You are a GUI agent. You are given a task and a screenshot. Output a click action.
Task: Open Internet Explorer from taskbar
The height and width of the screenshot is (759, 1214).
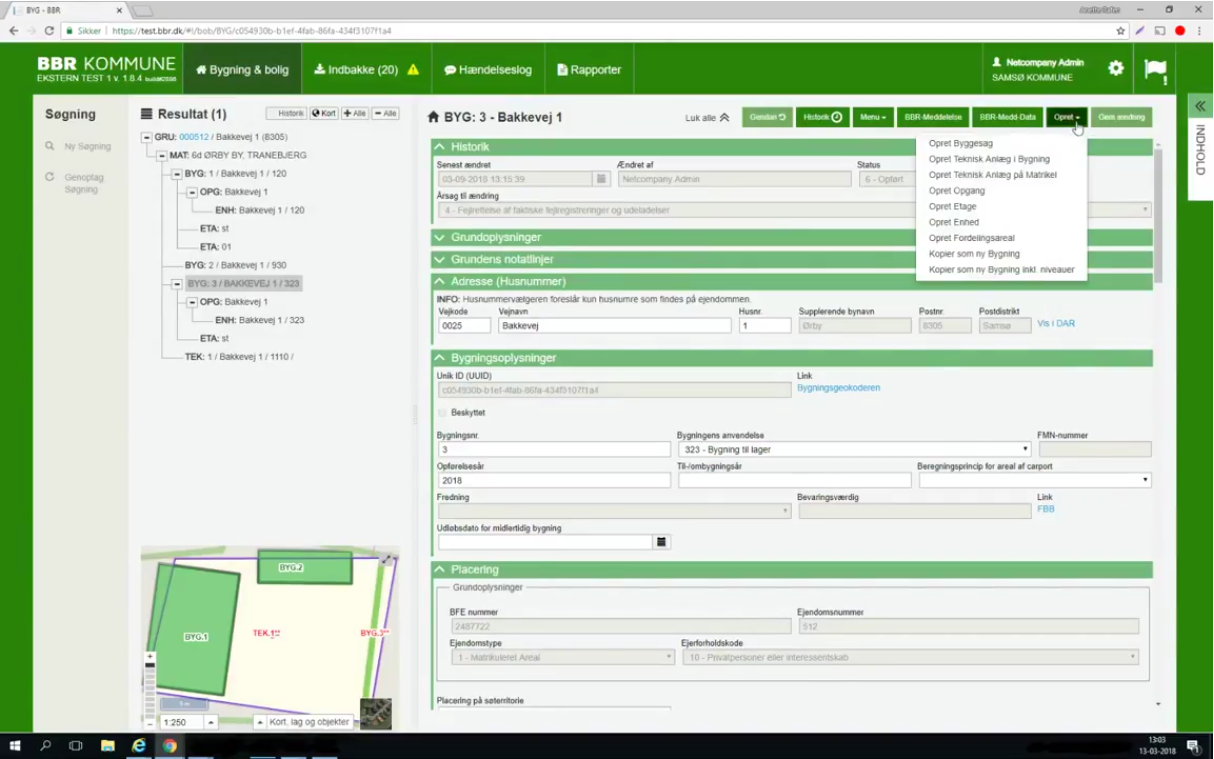click(x=139, y=746)
